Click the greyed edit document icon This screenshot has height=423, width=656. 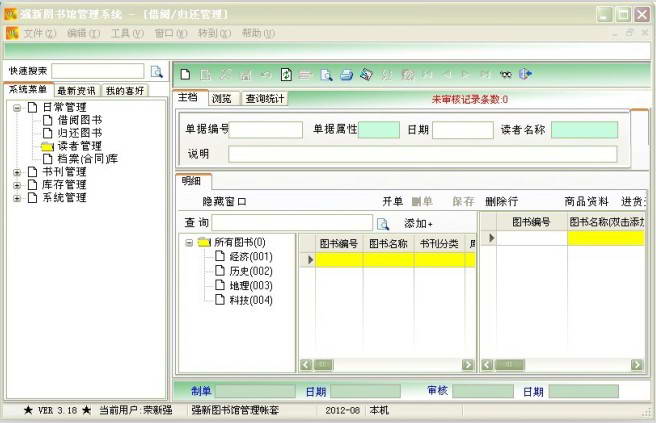(205, 74)
